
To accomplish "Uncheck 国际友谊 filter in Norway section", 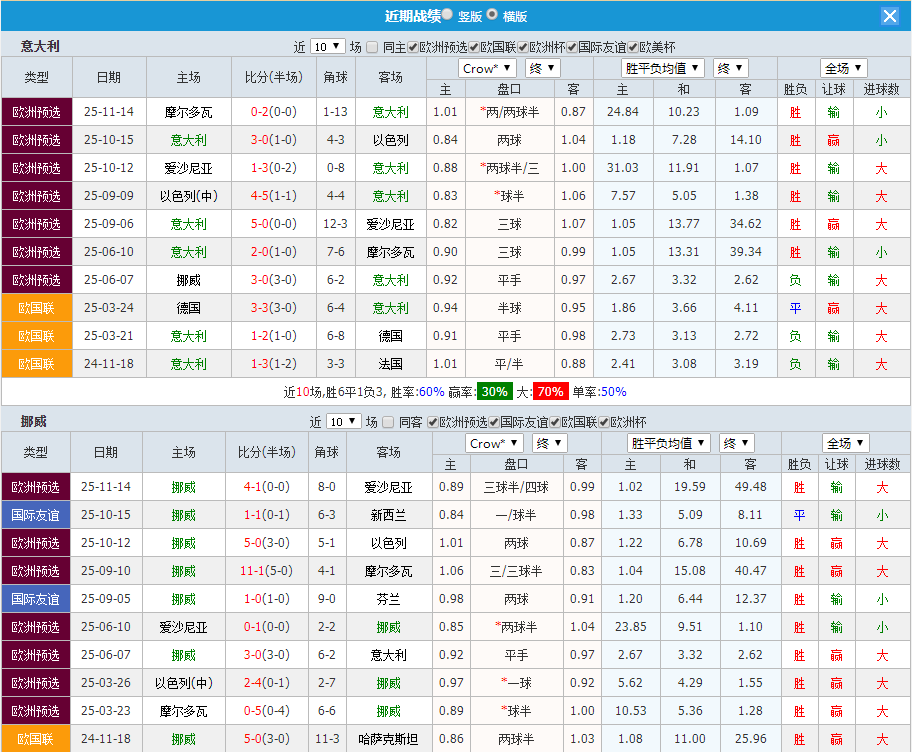I will pyautogui.click(x=491, y=423).
